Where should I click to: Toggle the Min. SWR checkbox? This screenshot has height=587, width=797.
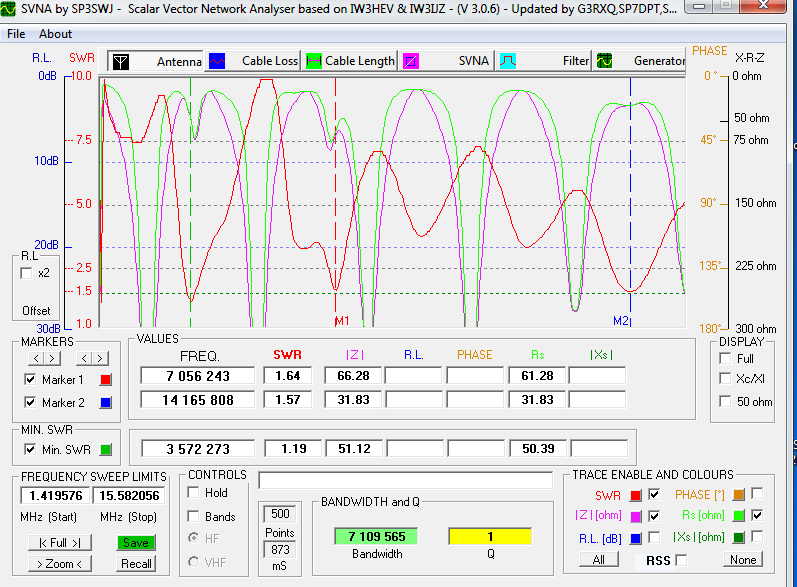point(30,449)
